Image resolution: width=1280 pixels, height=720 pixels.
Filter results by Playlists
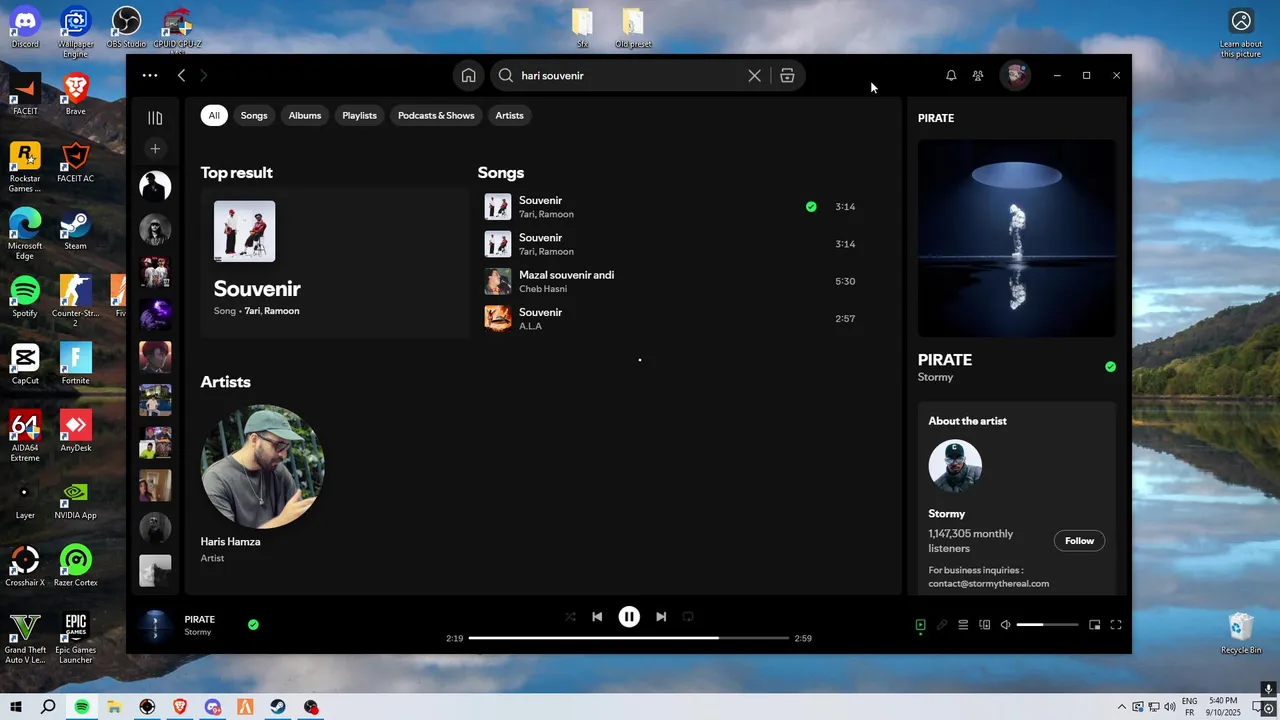(x=359, y=115)
